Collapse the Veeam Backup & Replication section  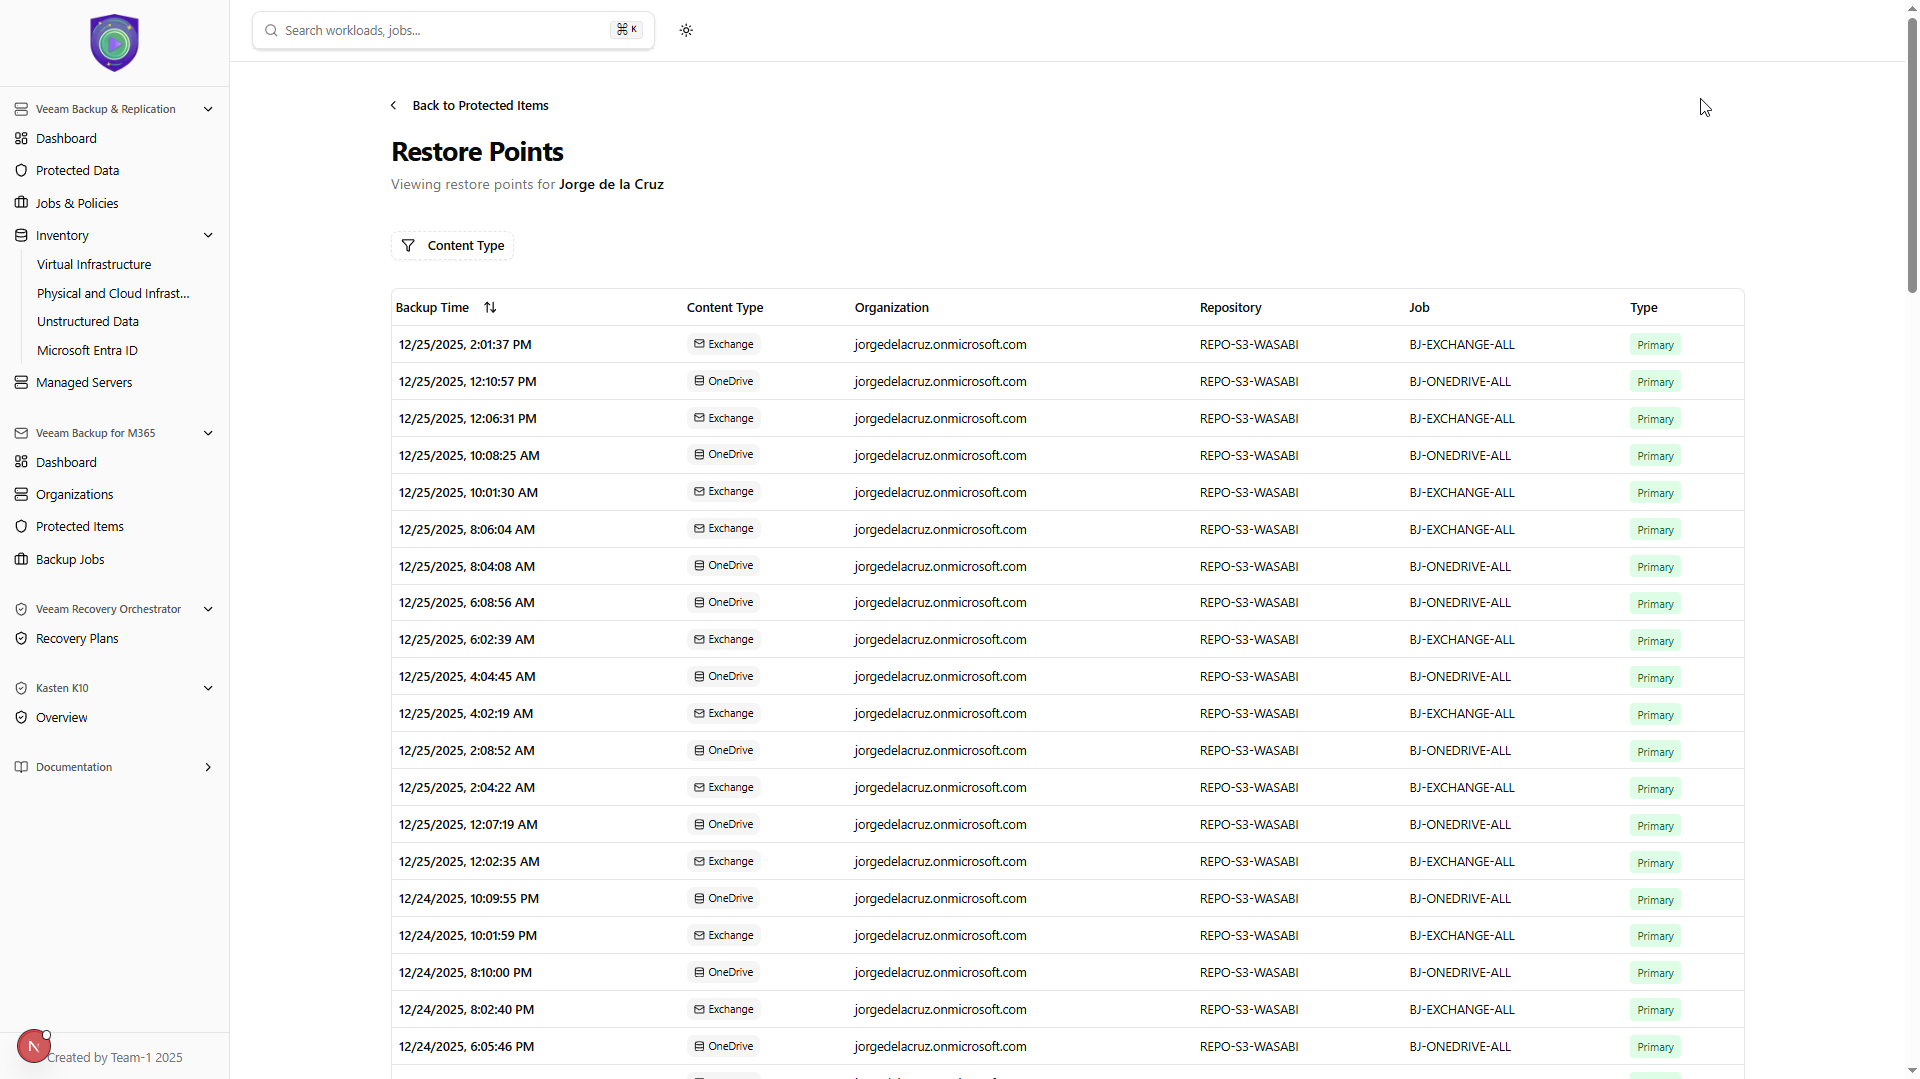(208, 109)
